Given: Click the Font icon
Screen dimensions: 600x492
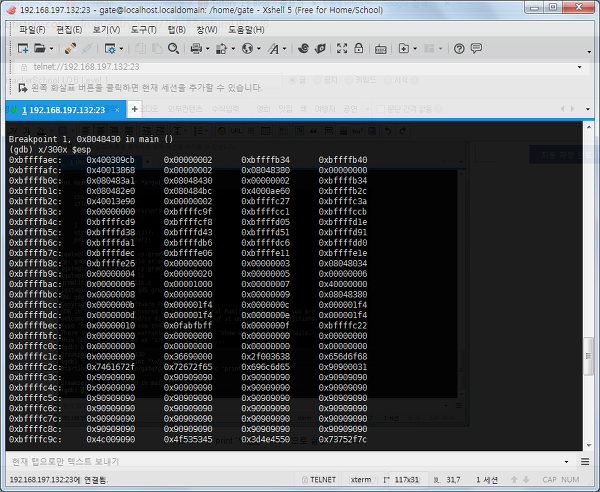Looking at the screenshot, I should [x=273, y=49].
